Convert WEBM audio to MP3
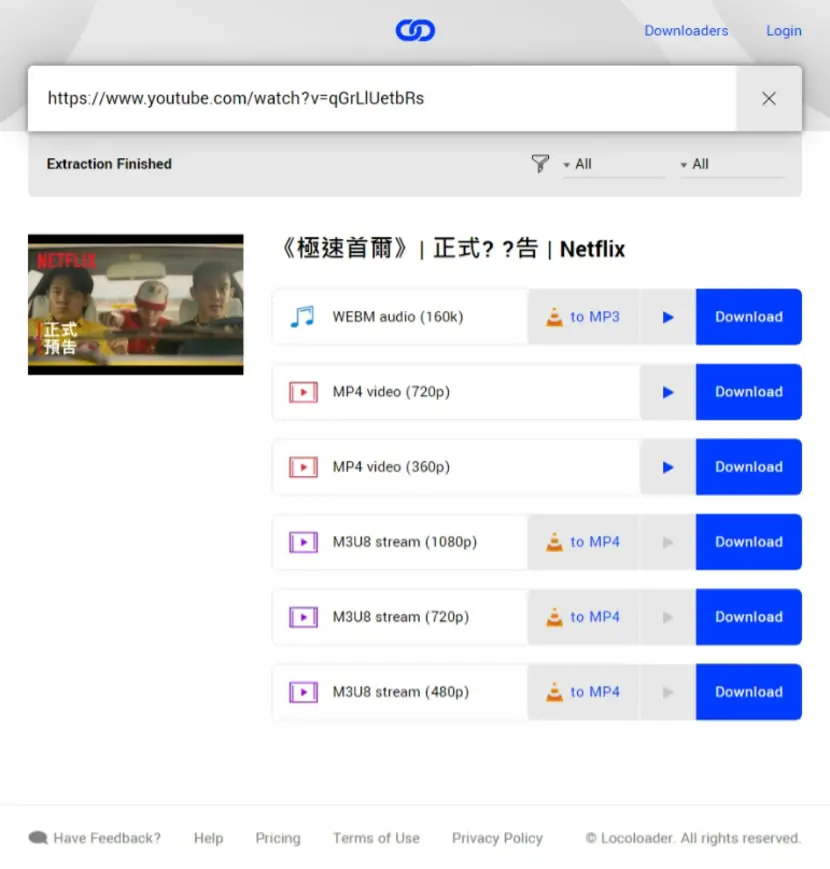The height and width of the screenshot is (869, 830). pos(583,317)
